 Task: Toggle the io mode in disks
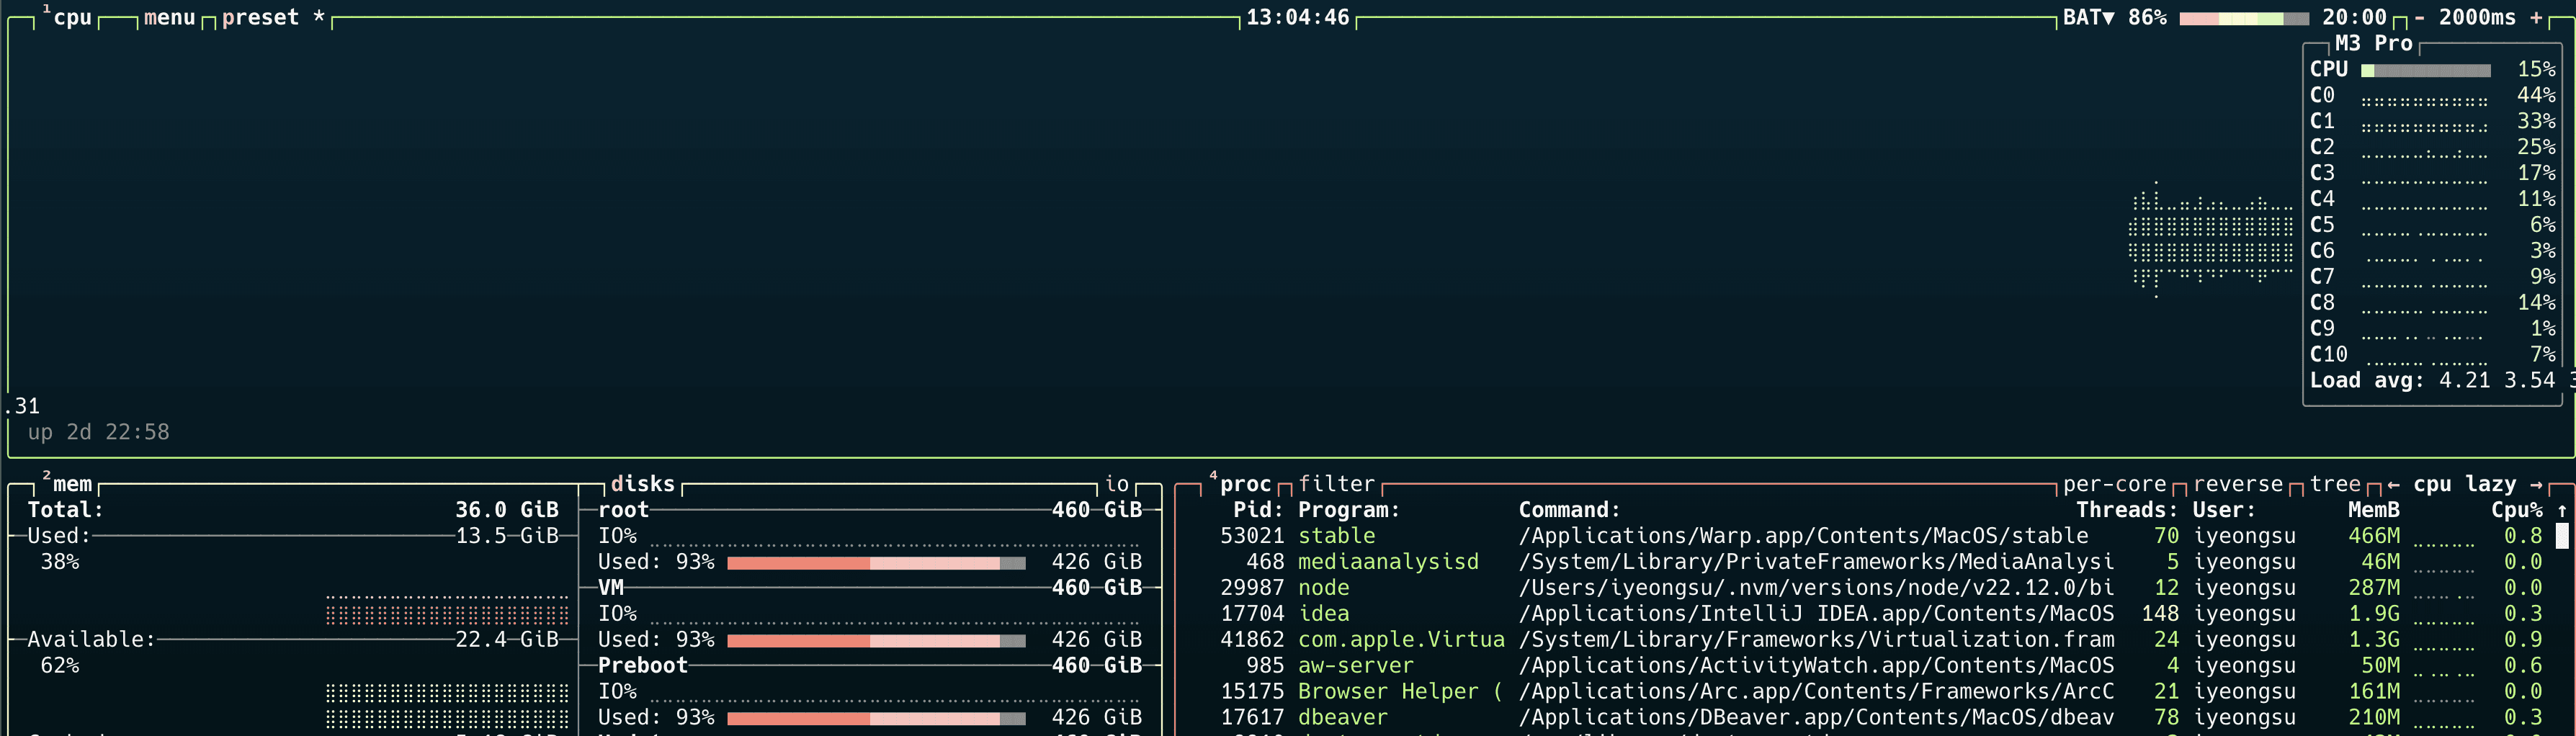[1116, 485]
